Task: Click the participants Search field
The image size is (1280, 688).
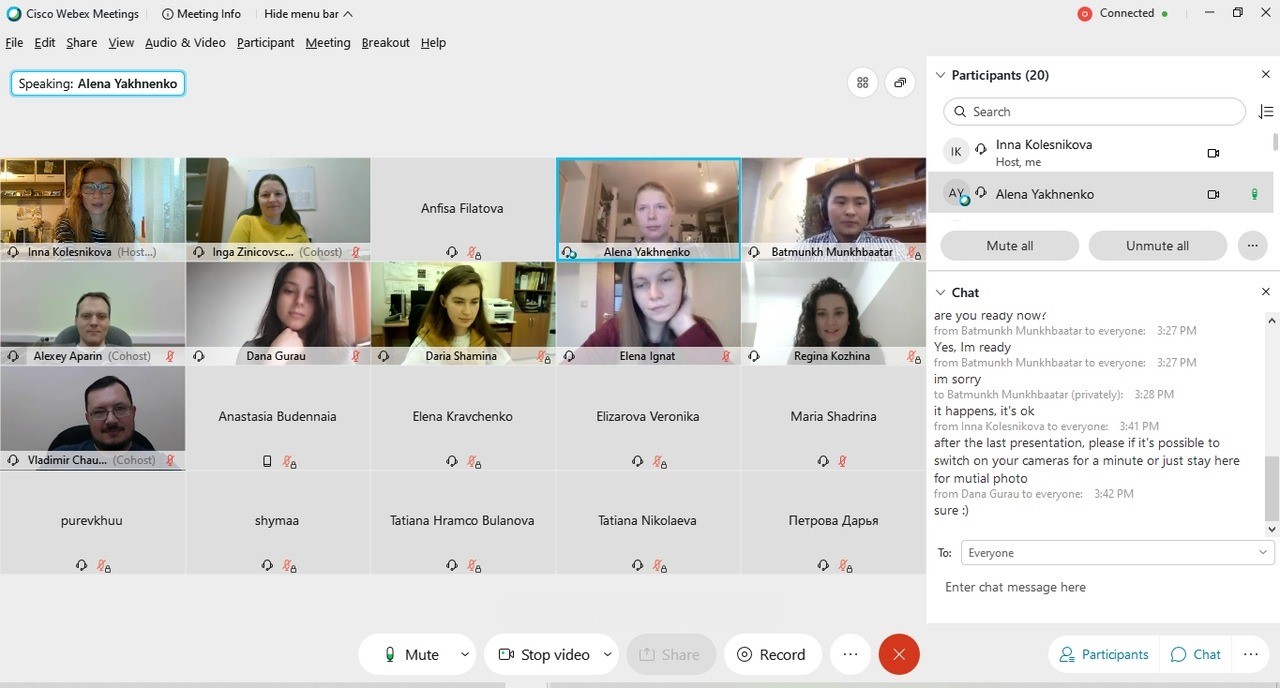Action: tap(1094, 112)
